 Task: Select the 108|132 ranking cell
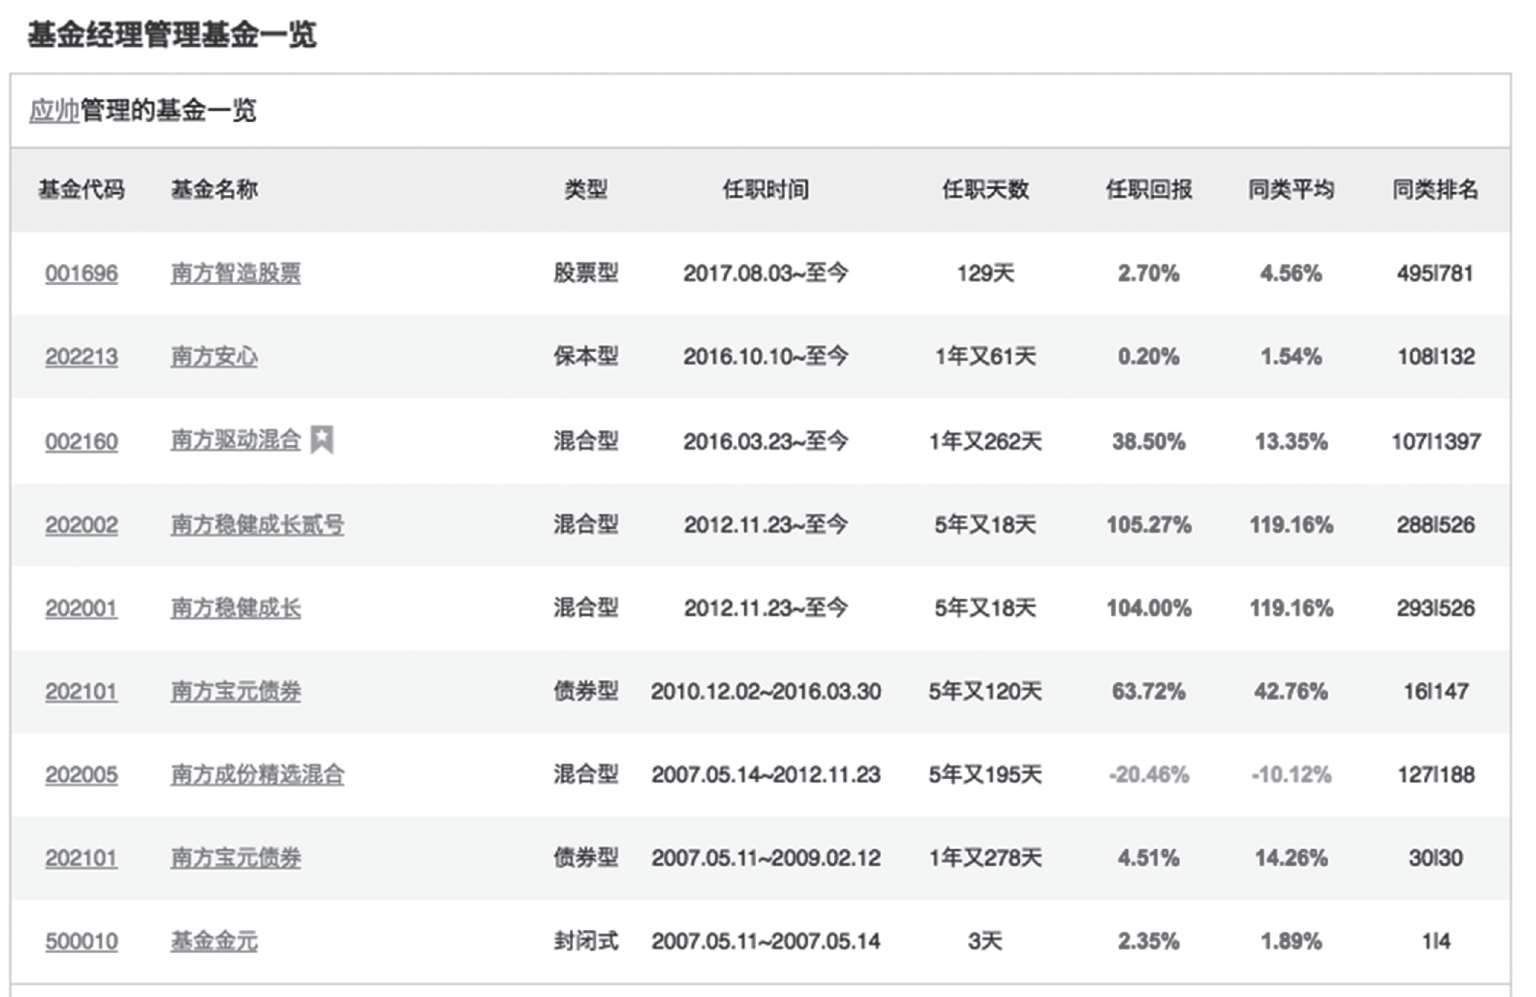pos(1436,357)
